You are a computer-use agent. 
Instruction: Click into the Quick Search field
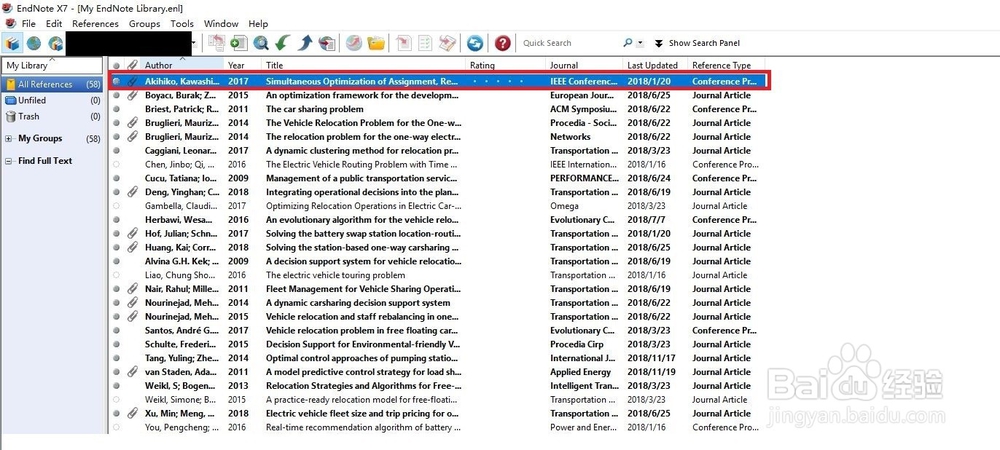click(570, 43)
